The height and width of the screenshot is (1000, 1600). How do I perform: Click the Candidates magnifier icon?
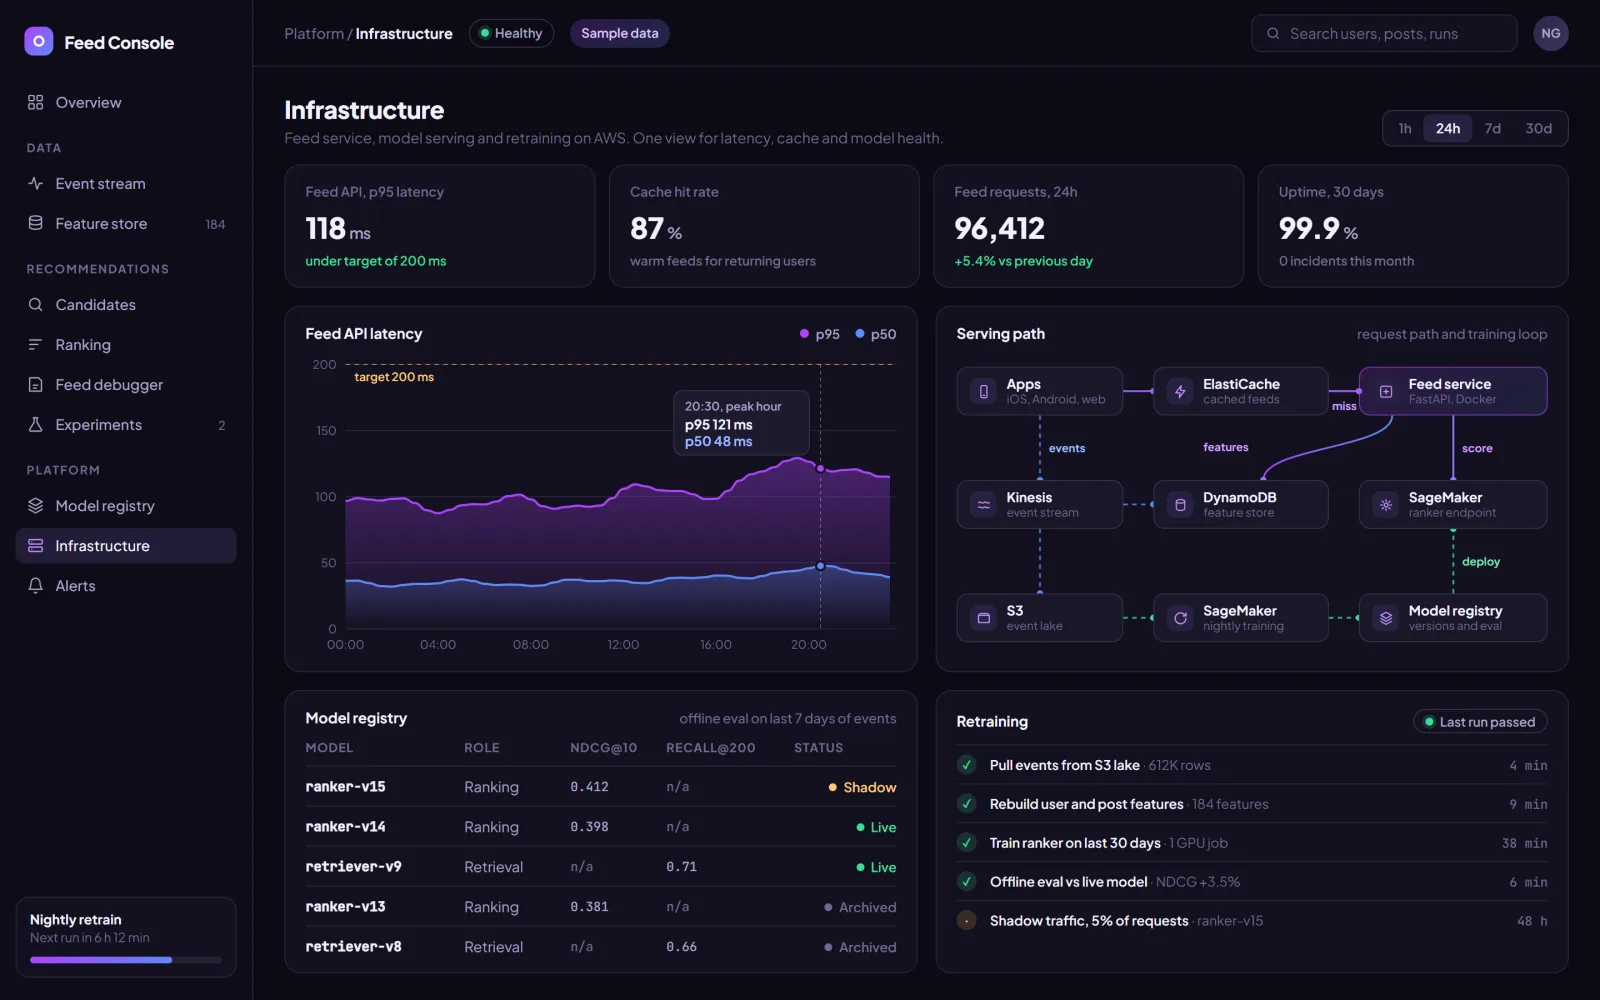(x=36, y=304)
